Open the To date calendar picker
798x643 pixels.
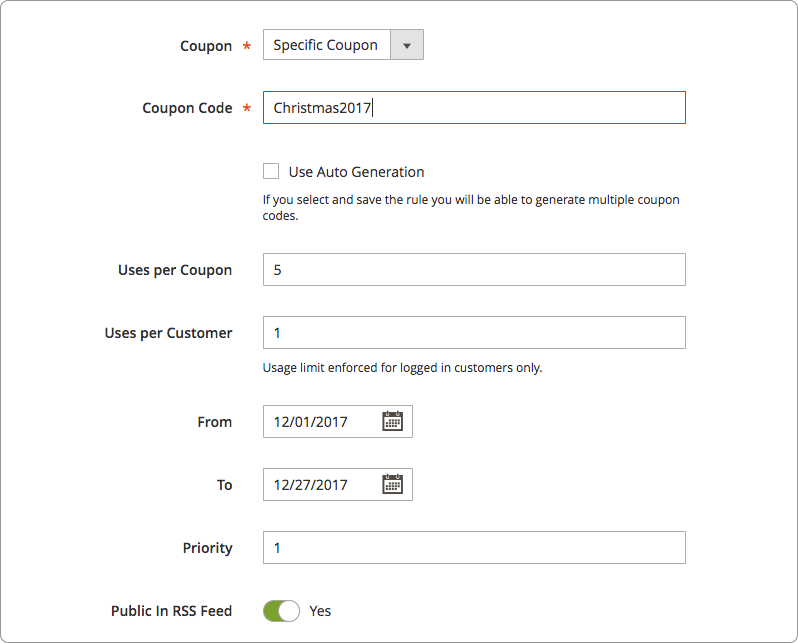coord(392,484)
